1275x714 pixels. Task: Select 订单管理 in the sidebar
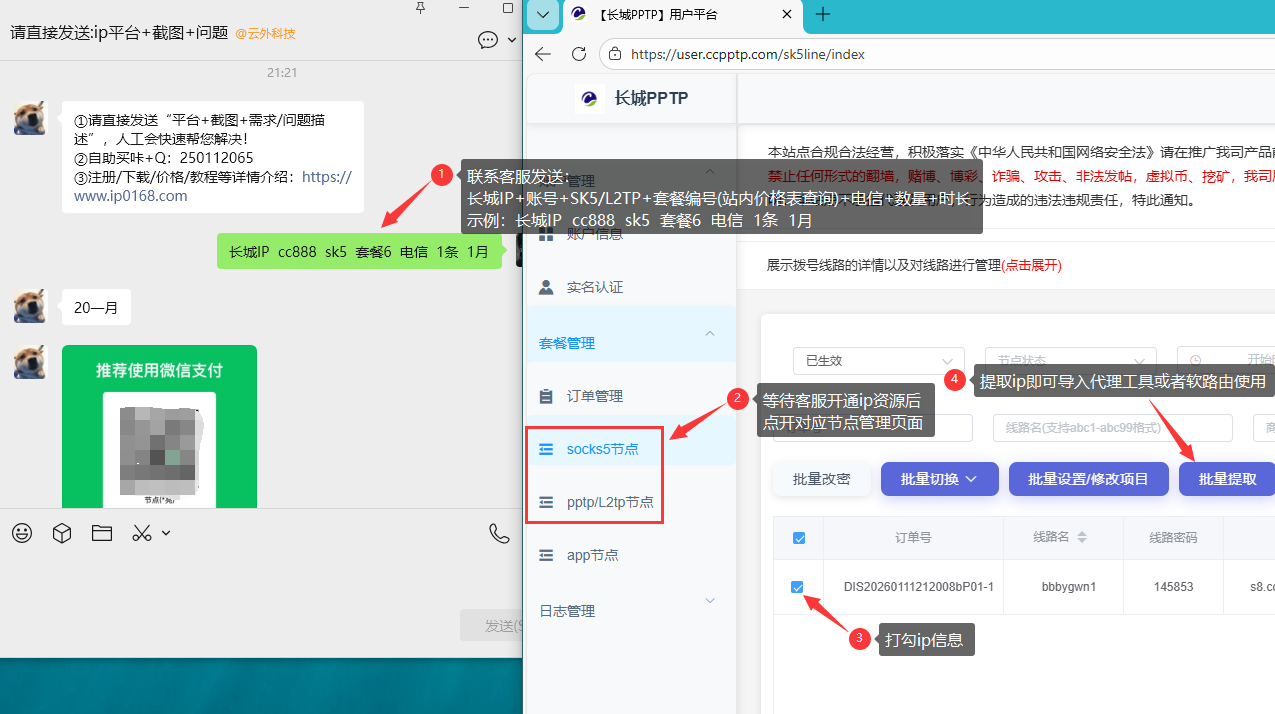point(594,396)
